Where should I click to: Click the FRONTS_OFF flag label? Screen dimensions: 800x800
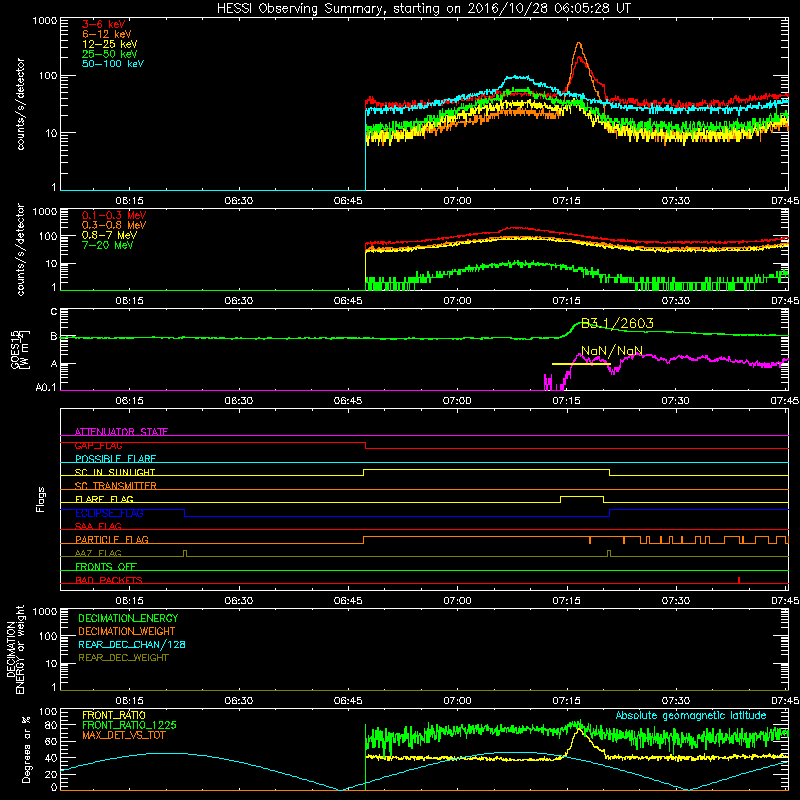pyautogui.click(x=106, y=567)
